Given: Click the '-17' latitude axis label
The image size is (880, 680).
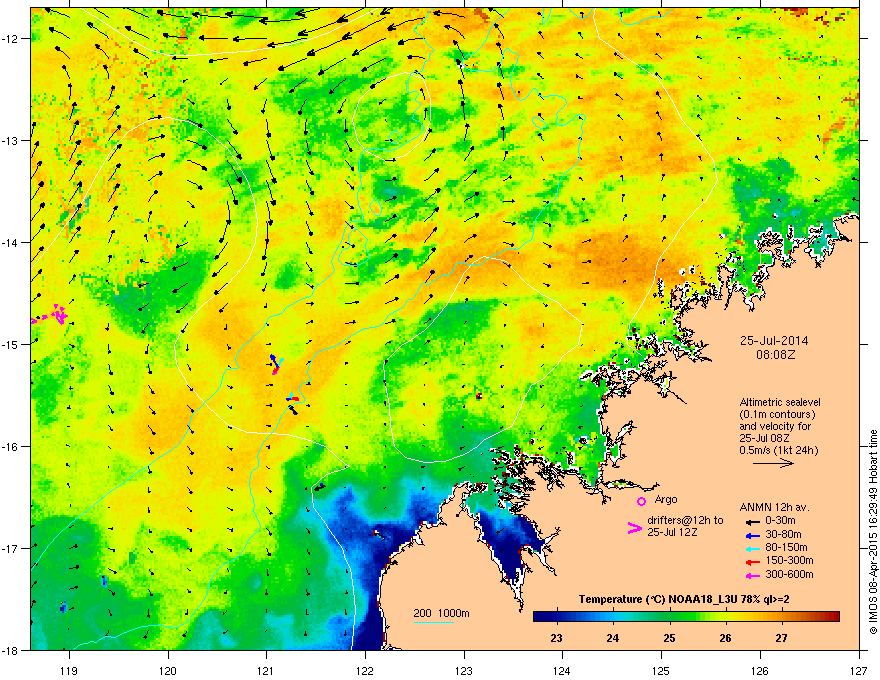Looking at the screenshot, I should click(11, 548).
